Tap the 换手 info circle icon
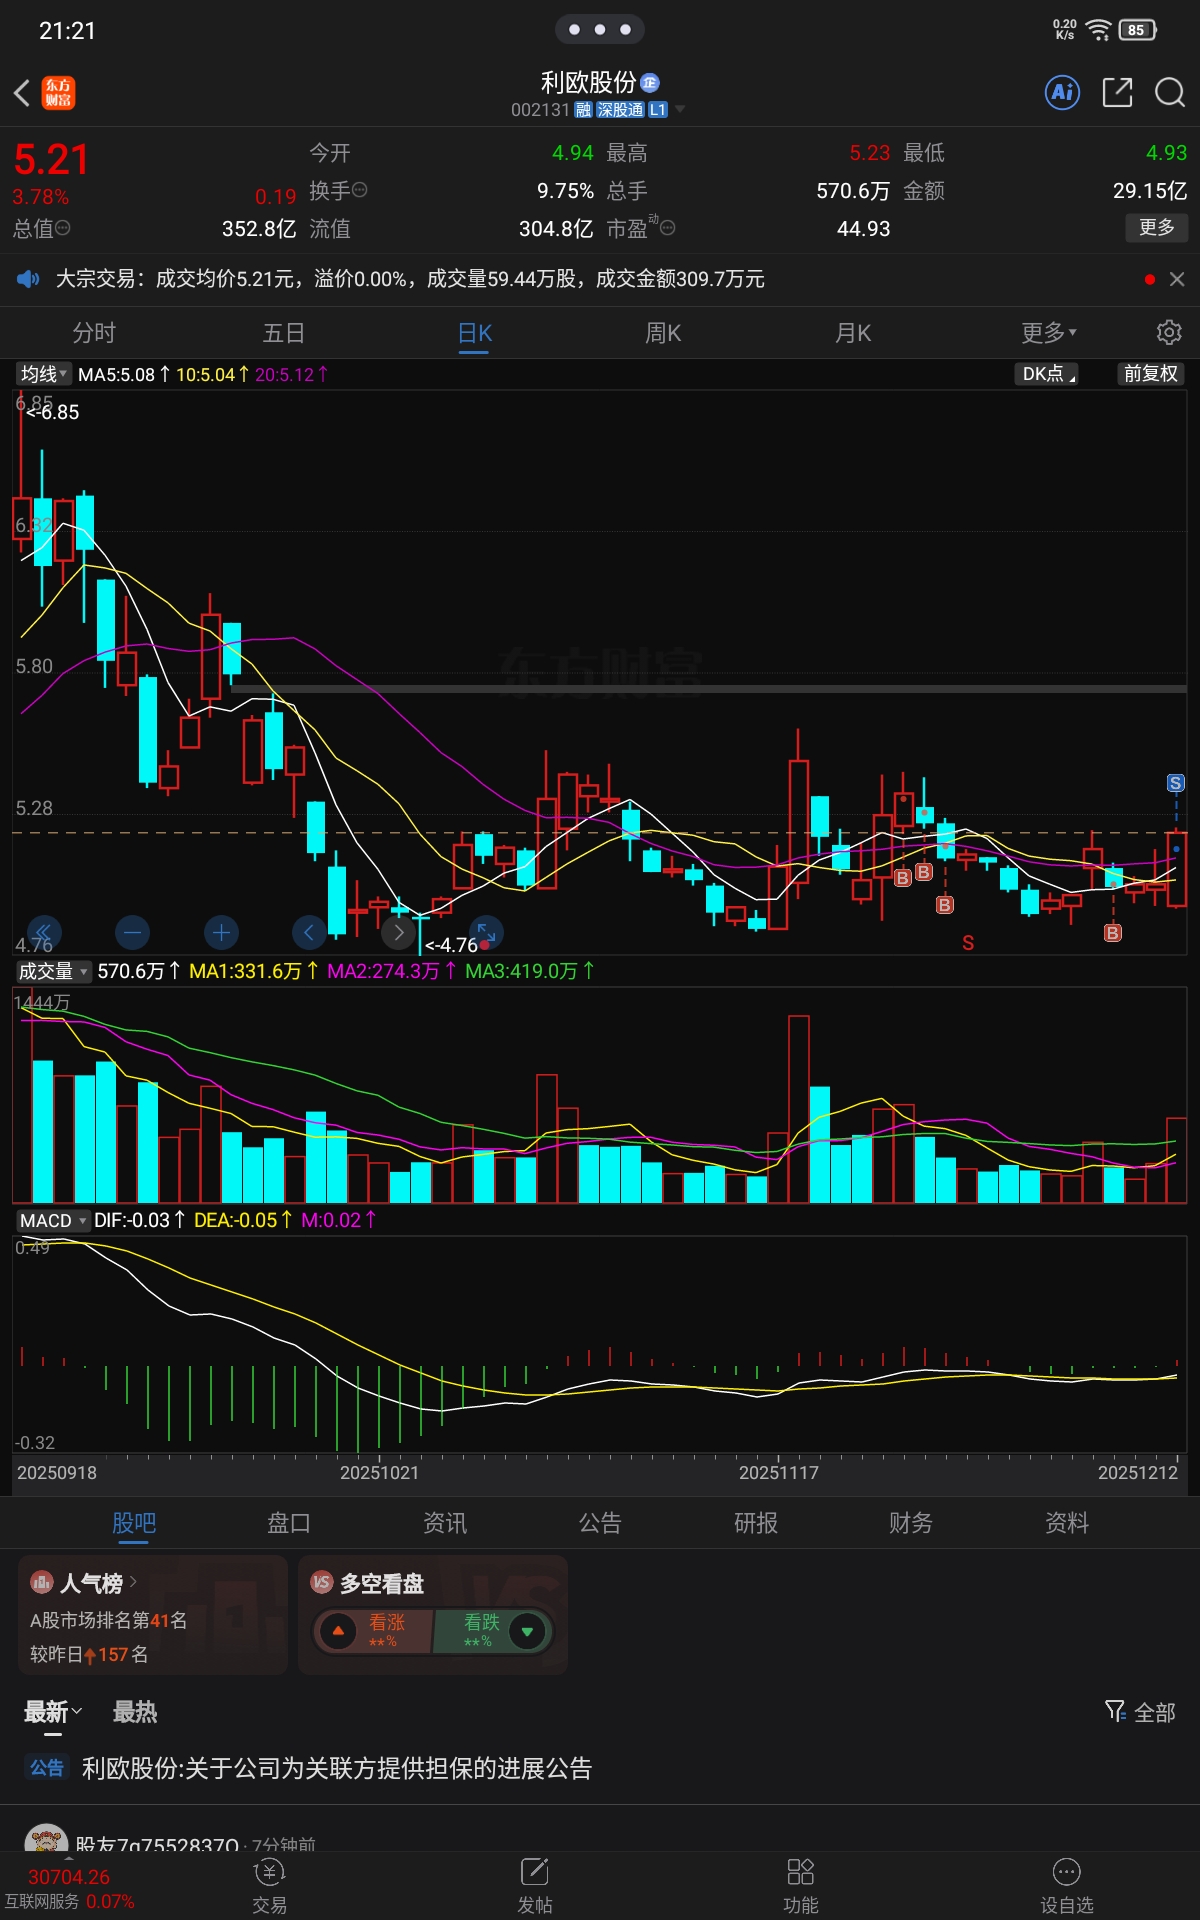This screenshot has width=1200, height=1920. pyautogui.click(x=360, y=190)
